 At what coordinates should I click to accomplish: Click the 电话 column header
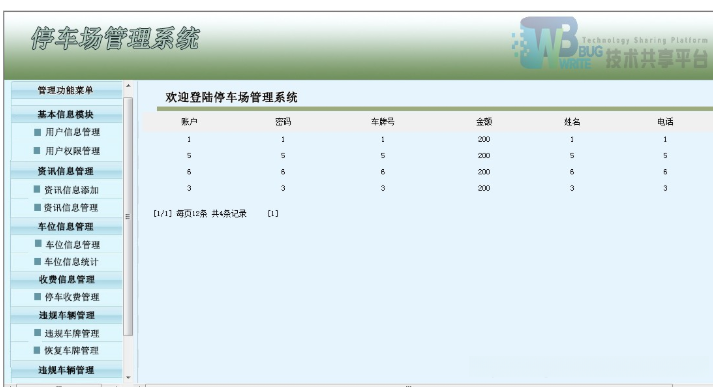[x=665, y=122]
